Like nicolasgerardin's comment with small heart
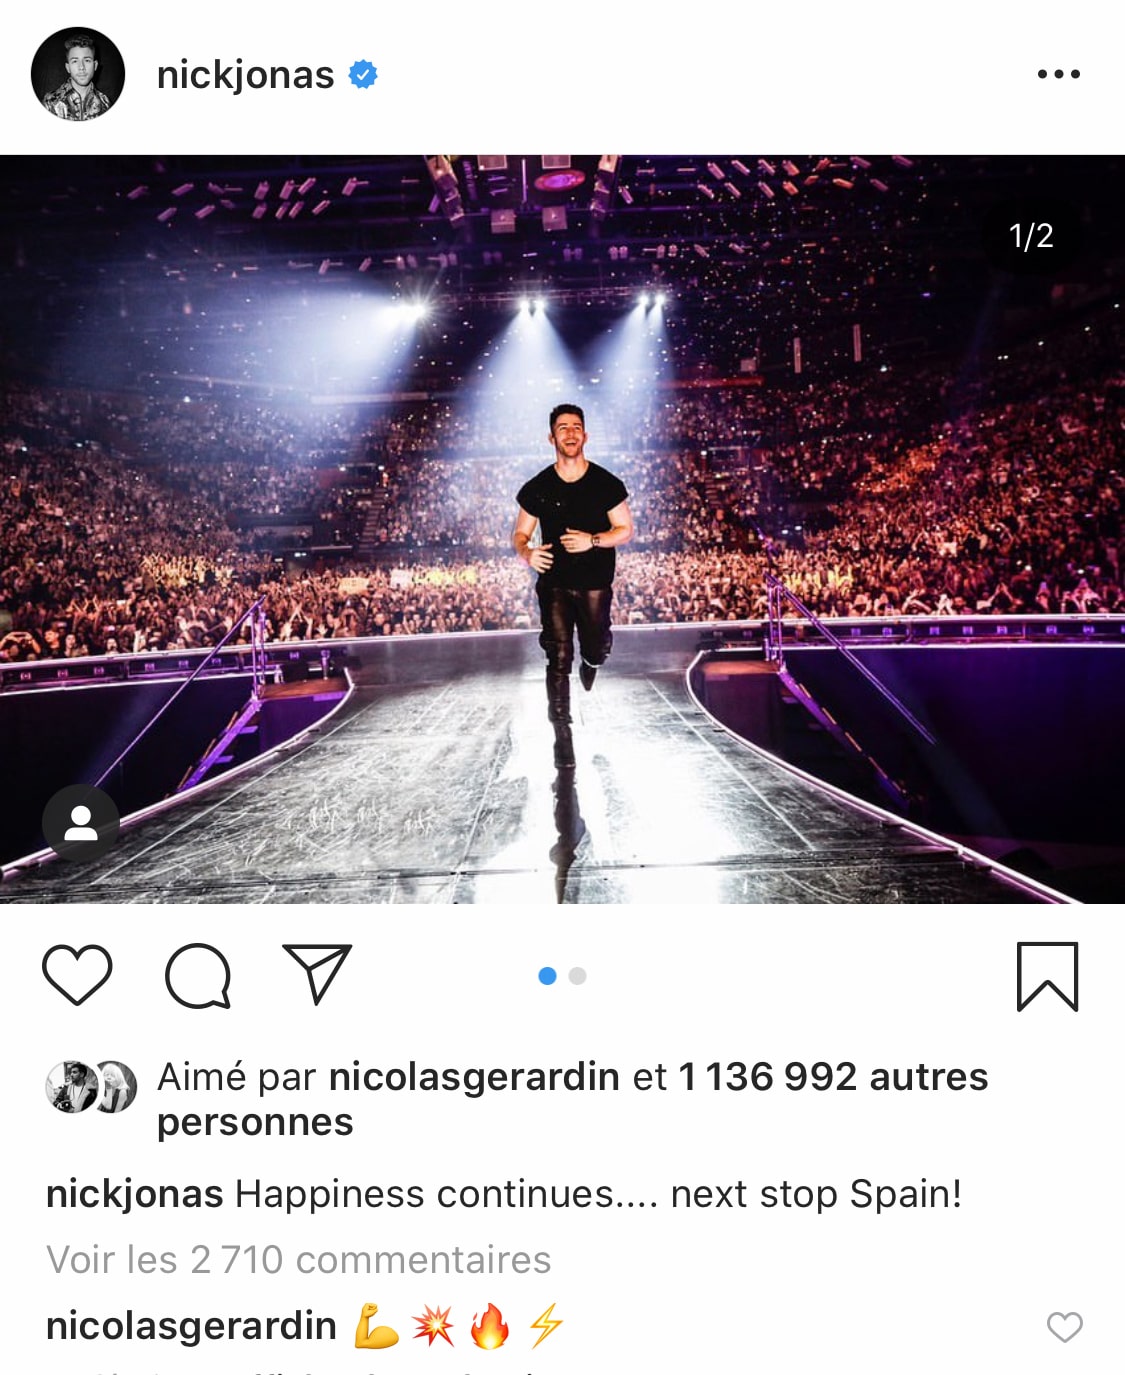Screen dimensions: 1125x1375 click(x=1064, y=1327)
